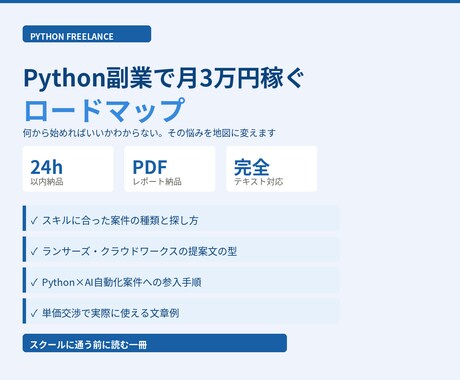The width and height of the screenshot is (460, 380).
Task: Select the '完全 テキスト対応' card
Action: 271,169
